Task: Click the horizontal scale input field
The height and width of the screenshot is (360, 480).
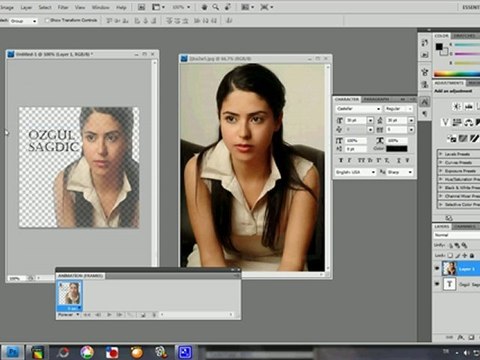Action: [397, 141]
